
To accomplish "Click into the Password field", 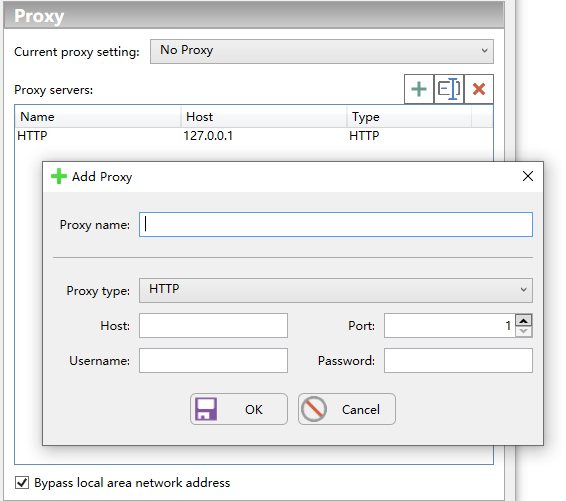I will pos(458,361).
